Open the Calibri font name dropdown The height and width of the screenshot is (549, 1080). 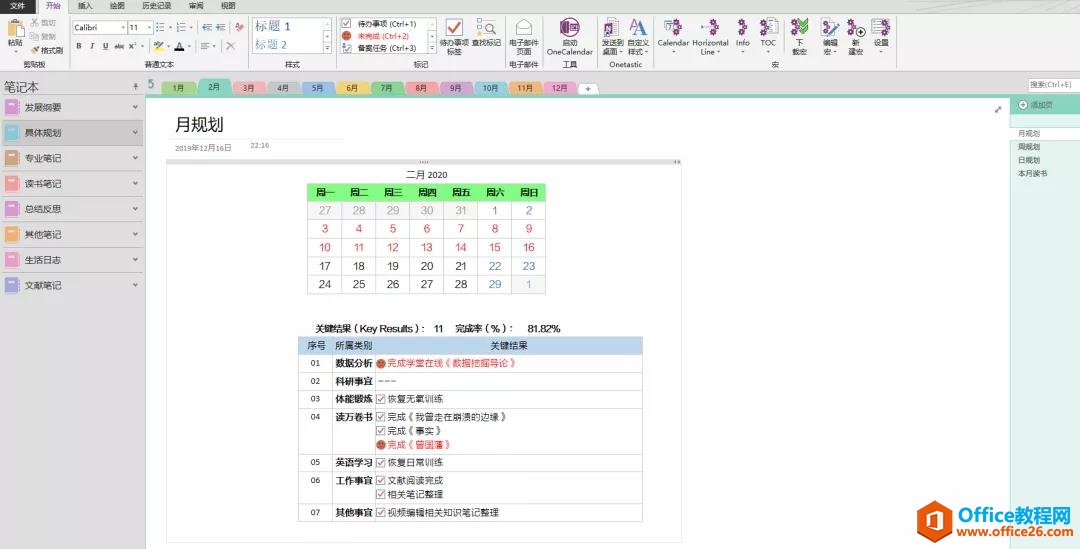[x=123, y=28]
